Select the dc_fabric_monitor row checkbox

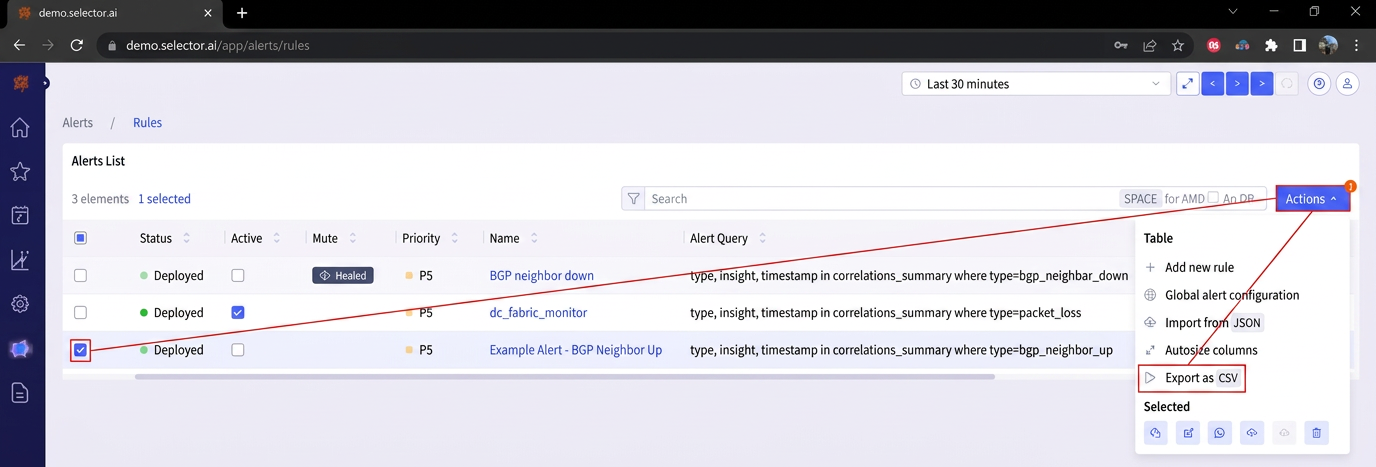tap(81, 312)
